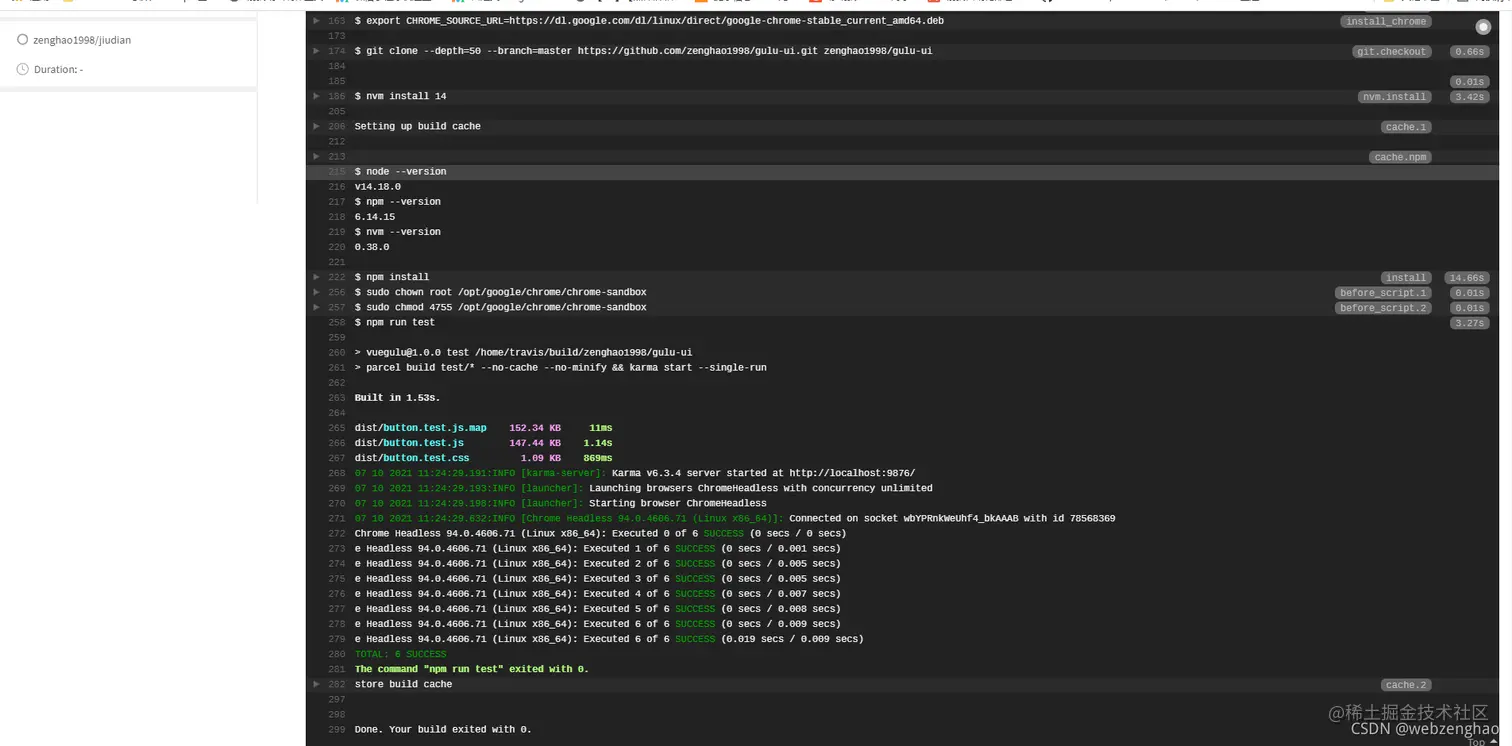1512x746 pixels.
Task: Click the 'Karma v6.3.4 server started' line
Action: (x=634, y=473)
